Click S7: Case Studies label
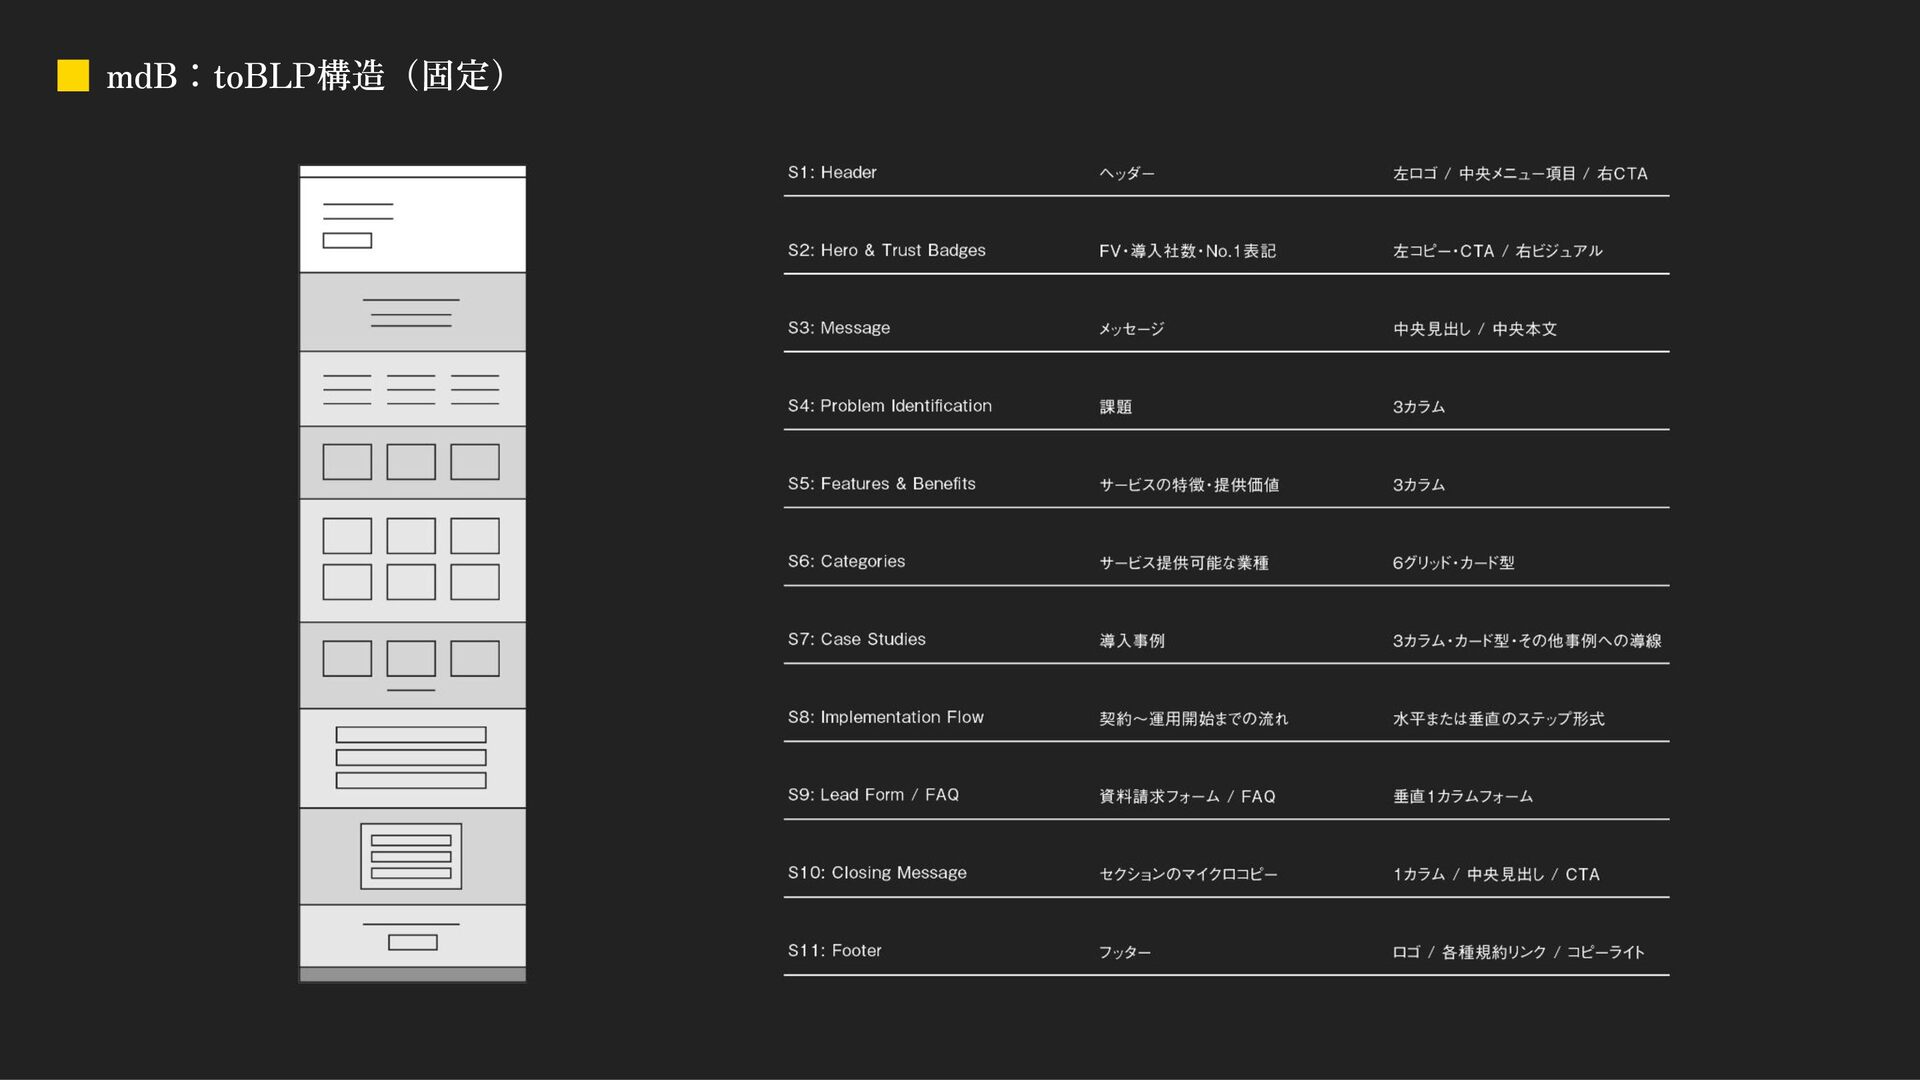The image size is (1920, 1080). click(x=856, y=639)
